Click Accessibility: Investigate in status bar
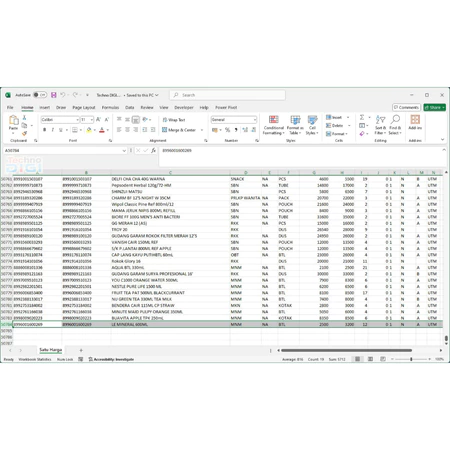 pyautogui.click(x=111, y=359)
